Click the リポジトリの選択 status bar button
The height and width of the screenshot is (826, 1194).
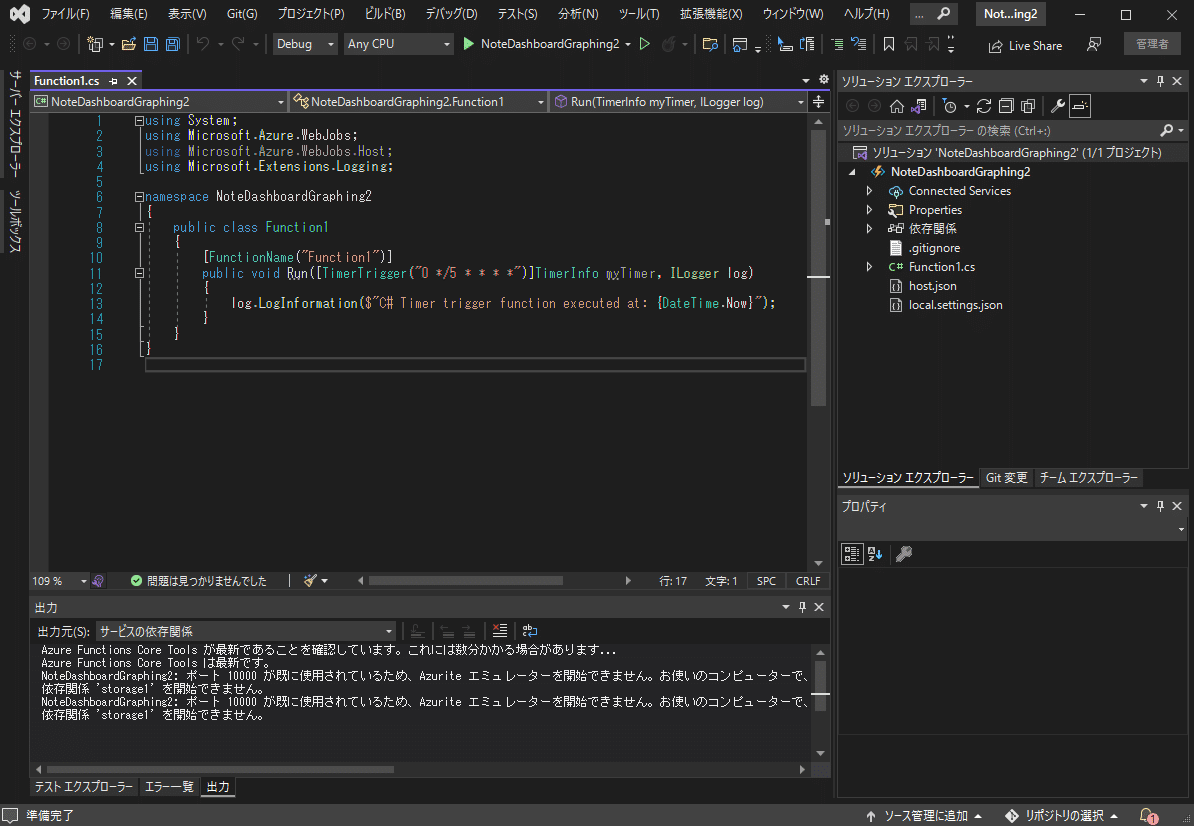click(x=1062, y=816)
